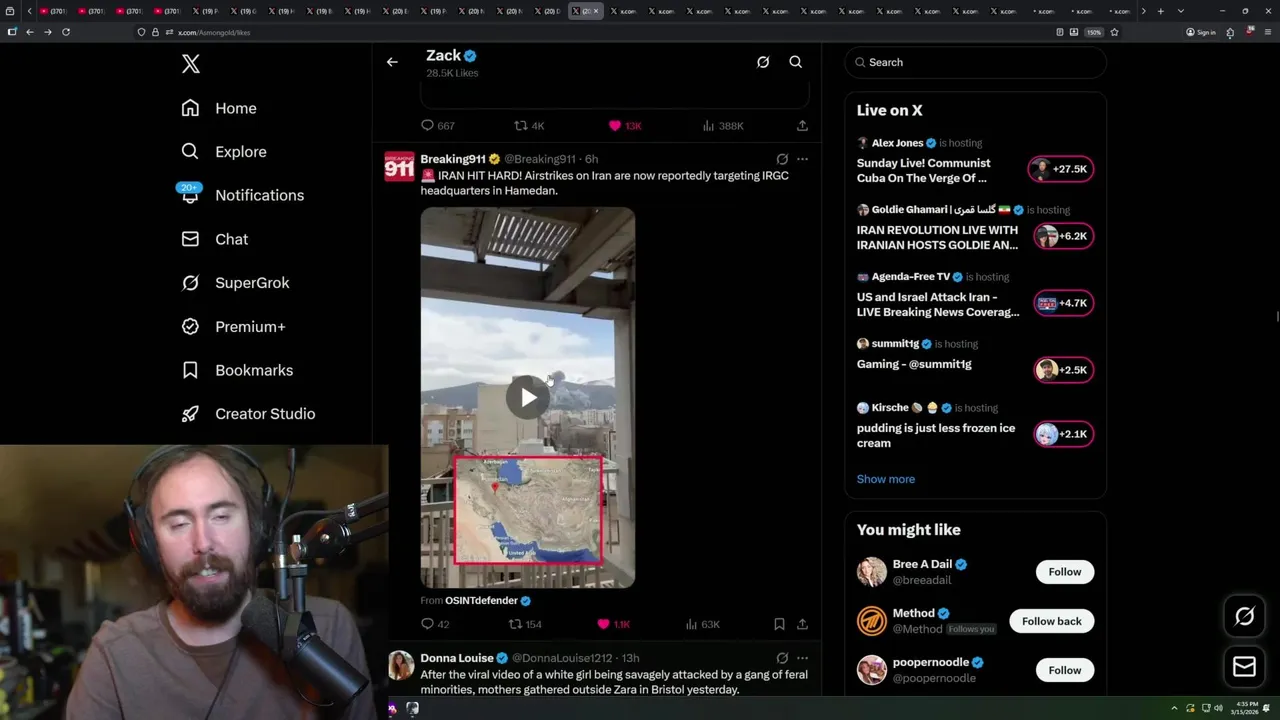
Task: Open the floating messages button
Action: (x=1245, y=666)
